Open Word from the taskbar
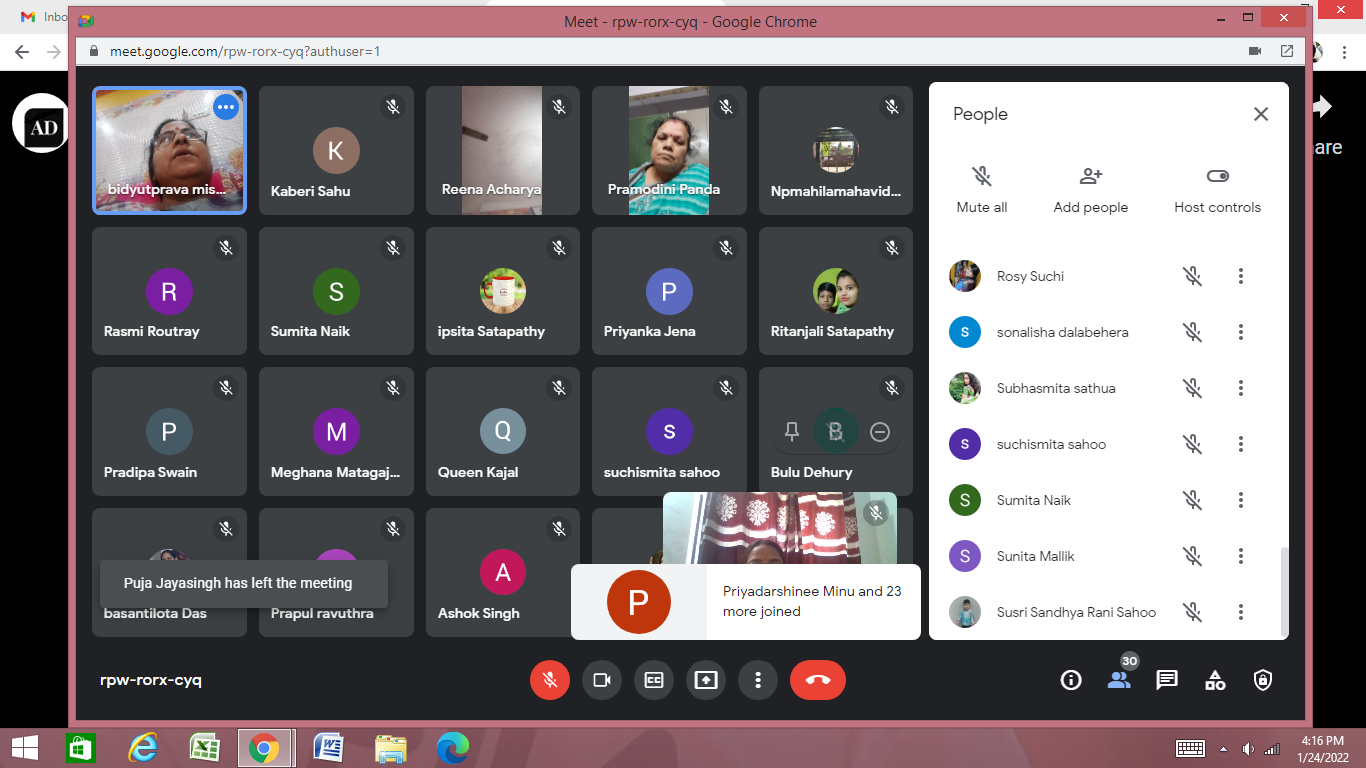Screen dimensions: 1366x768 click(328, 748)
